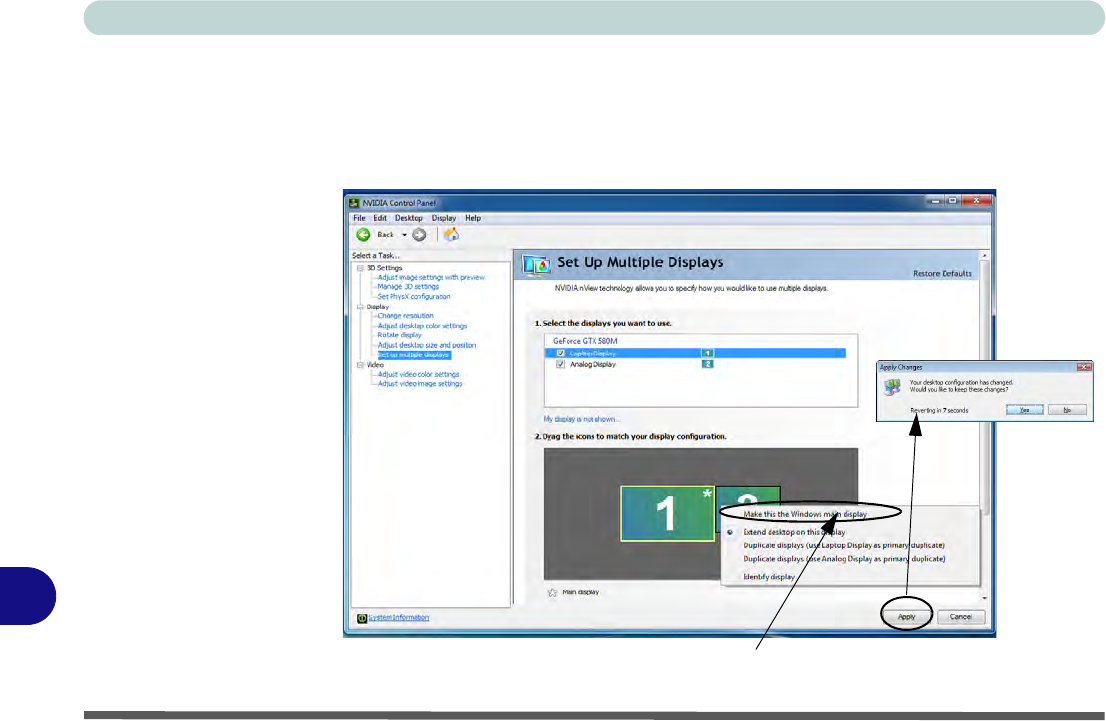Toggle the Laptop Display checkbox
The image size is (1106, 721).
561,353
